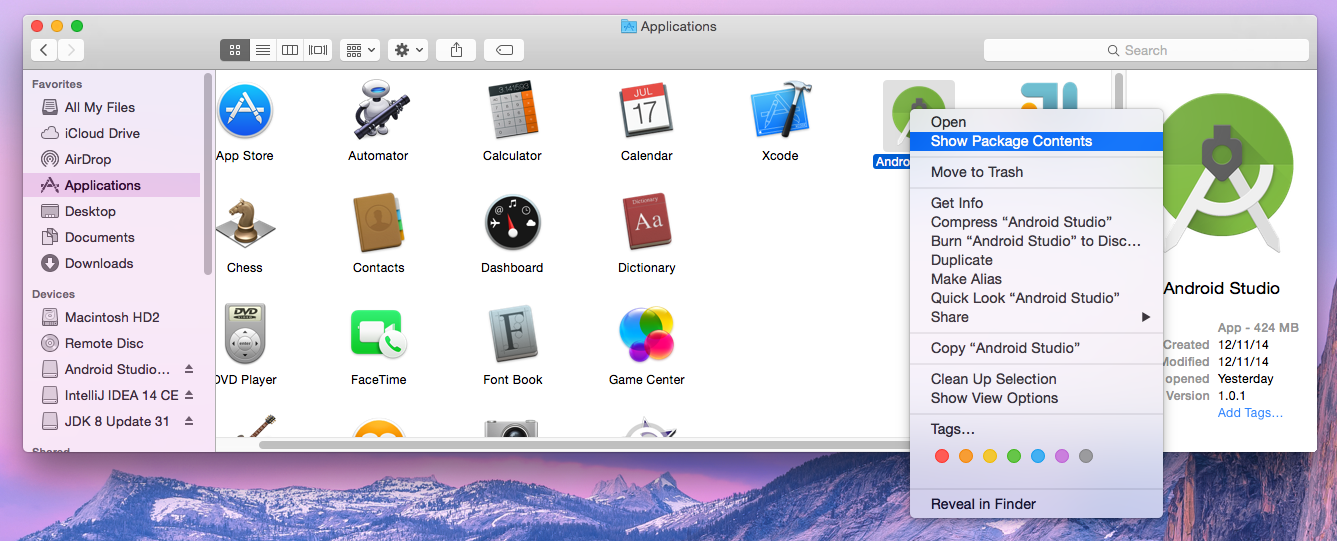Image resolution: width=1337 pixels, height=541 pixels.
Task: Open Documents folder in sidebar
Action: (110, 237)
